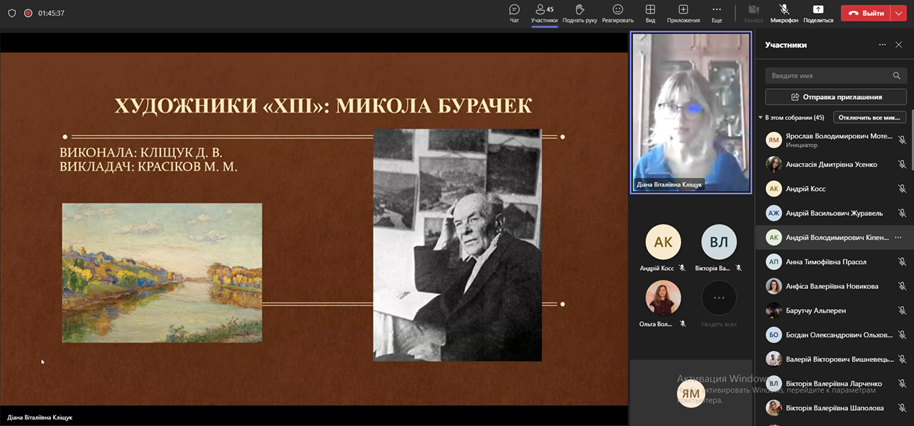The height and width of the screenshot is (426, 914).
Task: Select participant Анна Тимофіївна Прасол
Action: (x=825, y=262)
